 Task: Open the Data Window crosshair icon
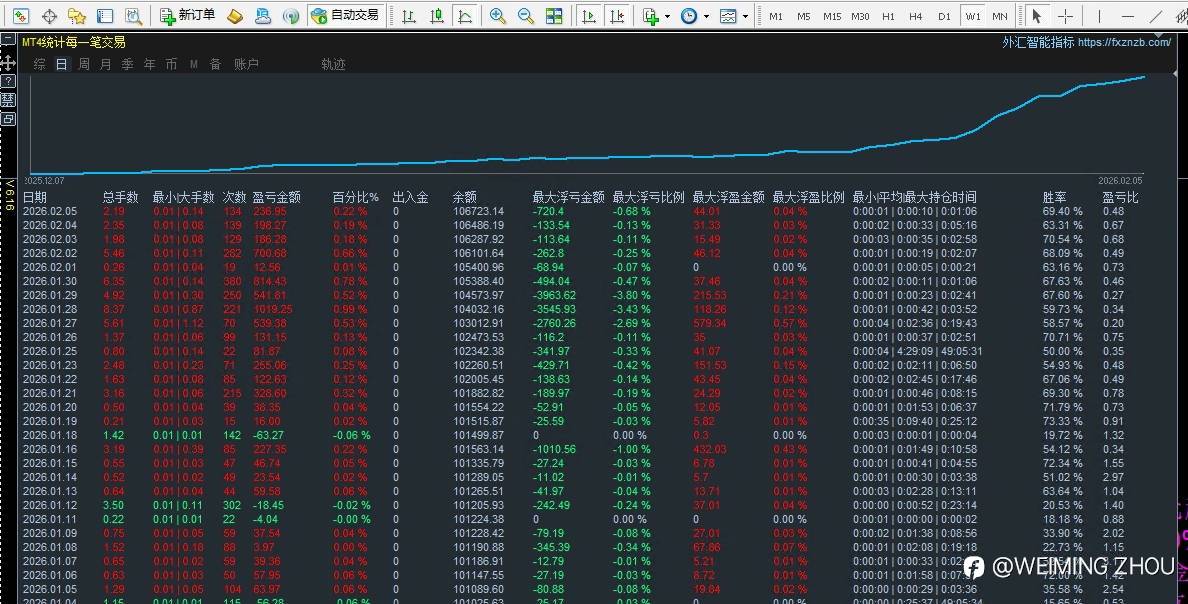pyautogui.click(x=49, y=15)
